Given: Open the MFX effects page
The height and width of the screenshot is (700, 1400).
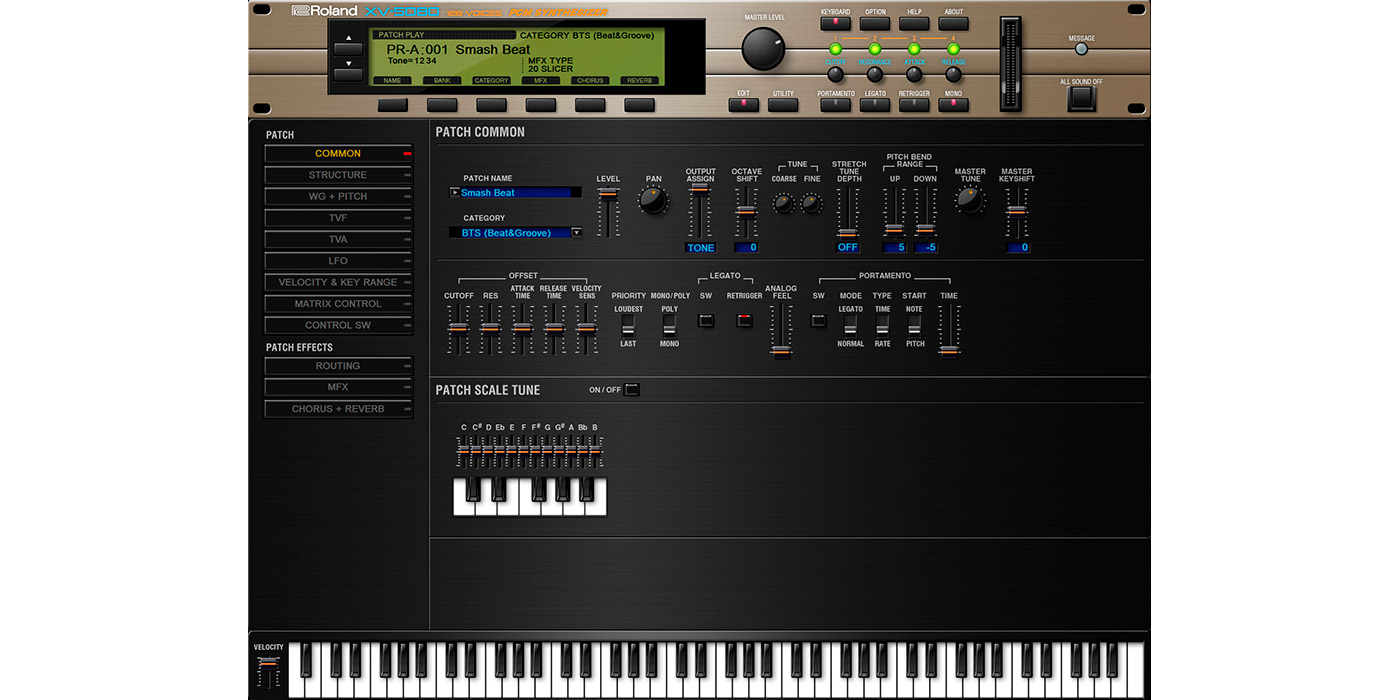Looking at the screenshot, I should pos(338,388).
